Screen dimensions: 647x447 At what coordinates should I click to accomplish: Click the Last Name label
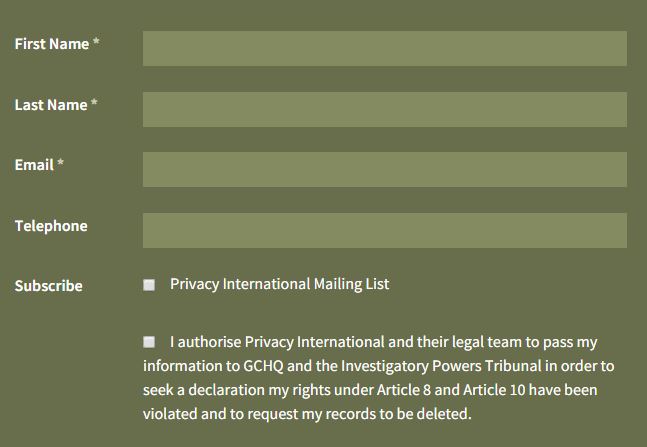tap(50, 105)
